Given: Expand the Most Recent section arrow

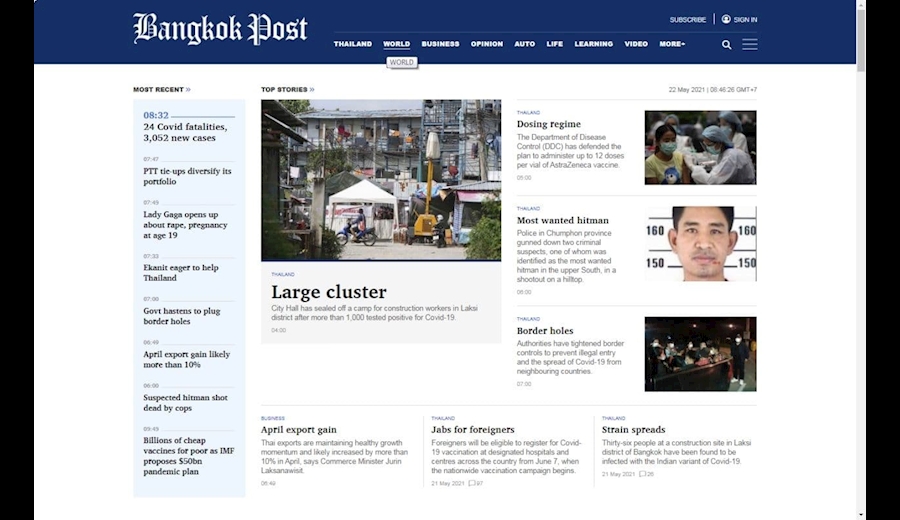Looking at the screenshot, I should pyautogui.click(x=188, y=90).
